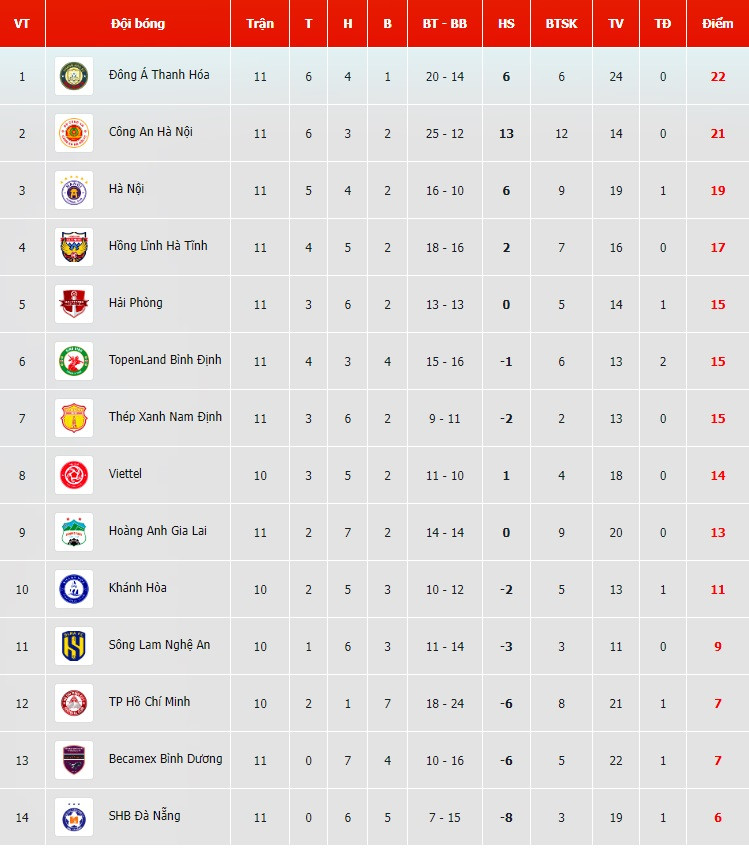Open the Becamex Bình Dương team link

point(165,759)
